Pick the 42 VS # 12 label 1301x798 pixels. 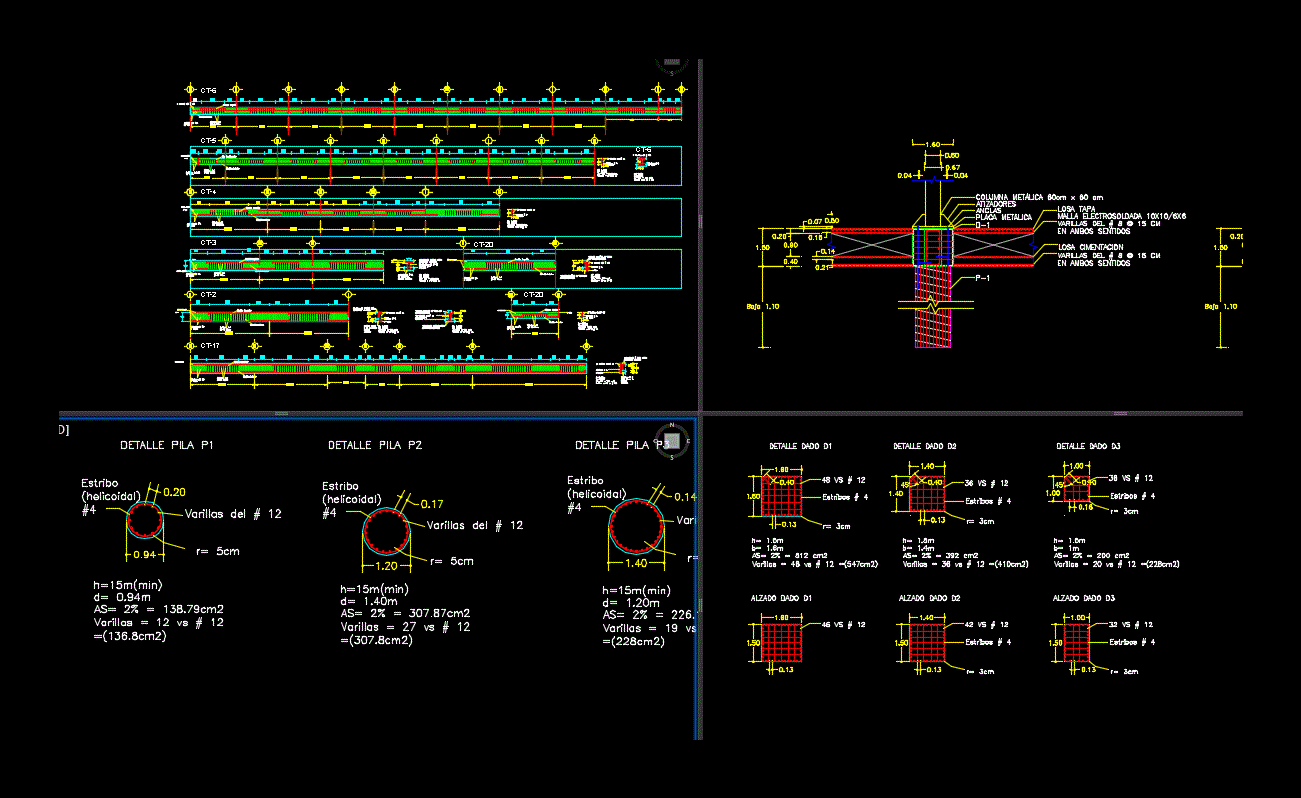pyautogui.click(x=988, y=624)
